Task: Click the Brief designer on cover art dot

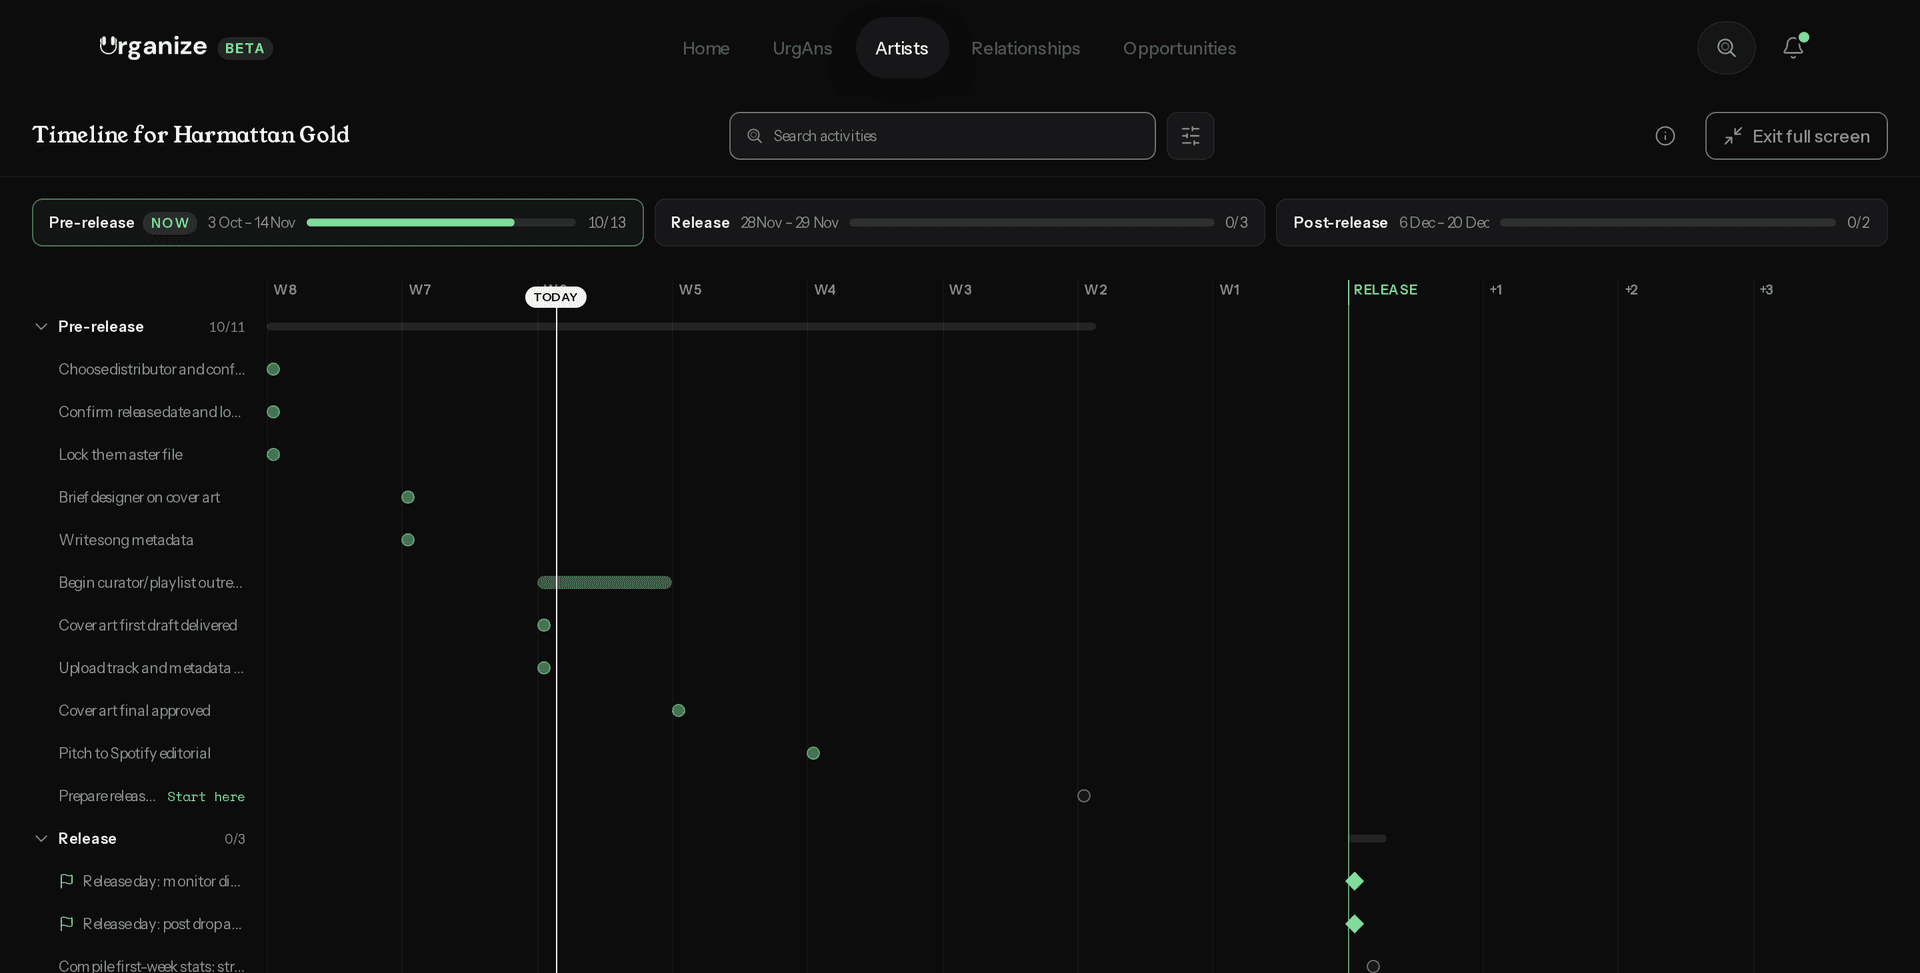Action: pyautogui.click(x=408, y=497)
